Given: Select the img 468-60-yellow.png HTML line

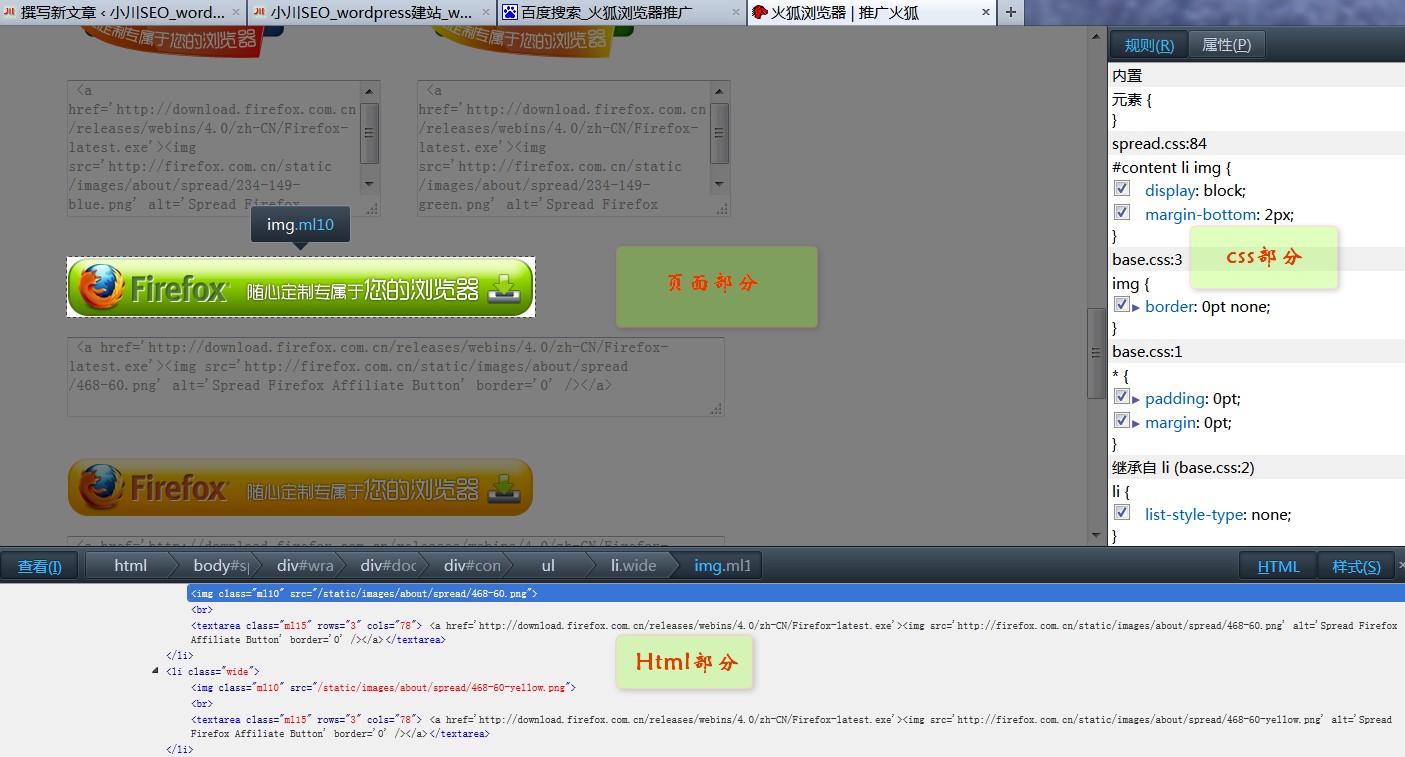Looking at the screenshot, I should (x=383, y=687).
